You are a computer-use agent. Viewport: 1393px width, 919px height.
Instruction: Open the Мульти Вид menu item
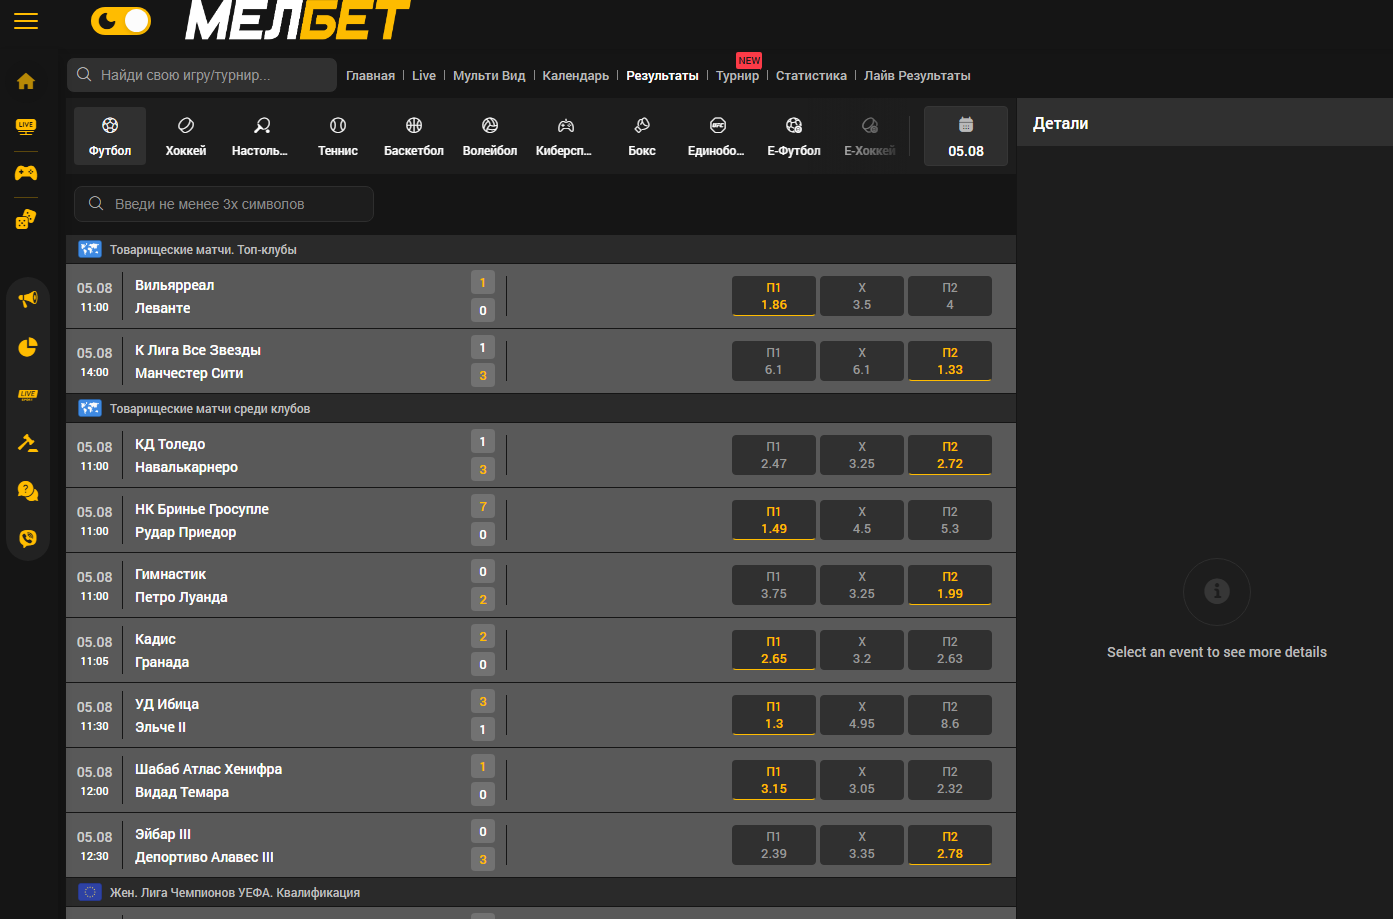489,76
